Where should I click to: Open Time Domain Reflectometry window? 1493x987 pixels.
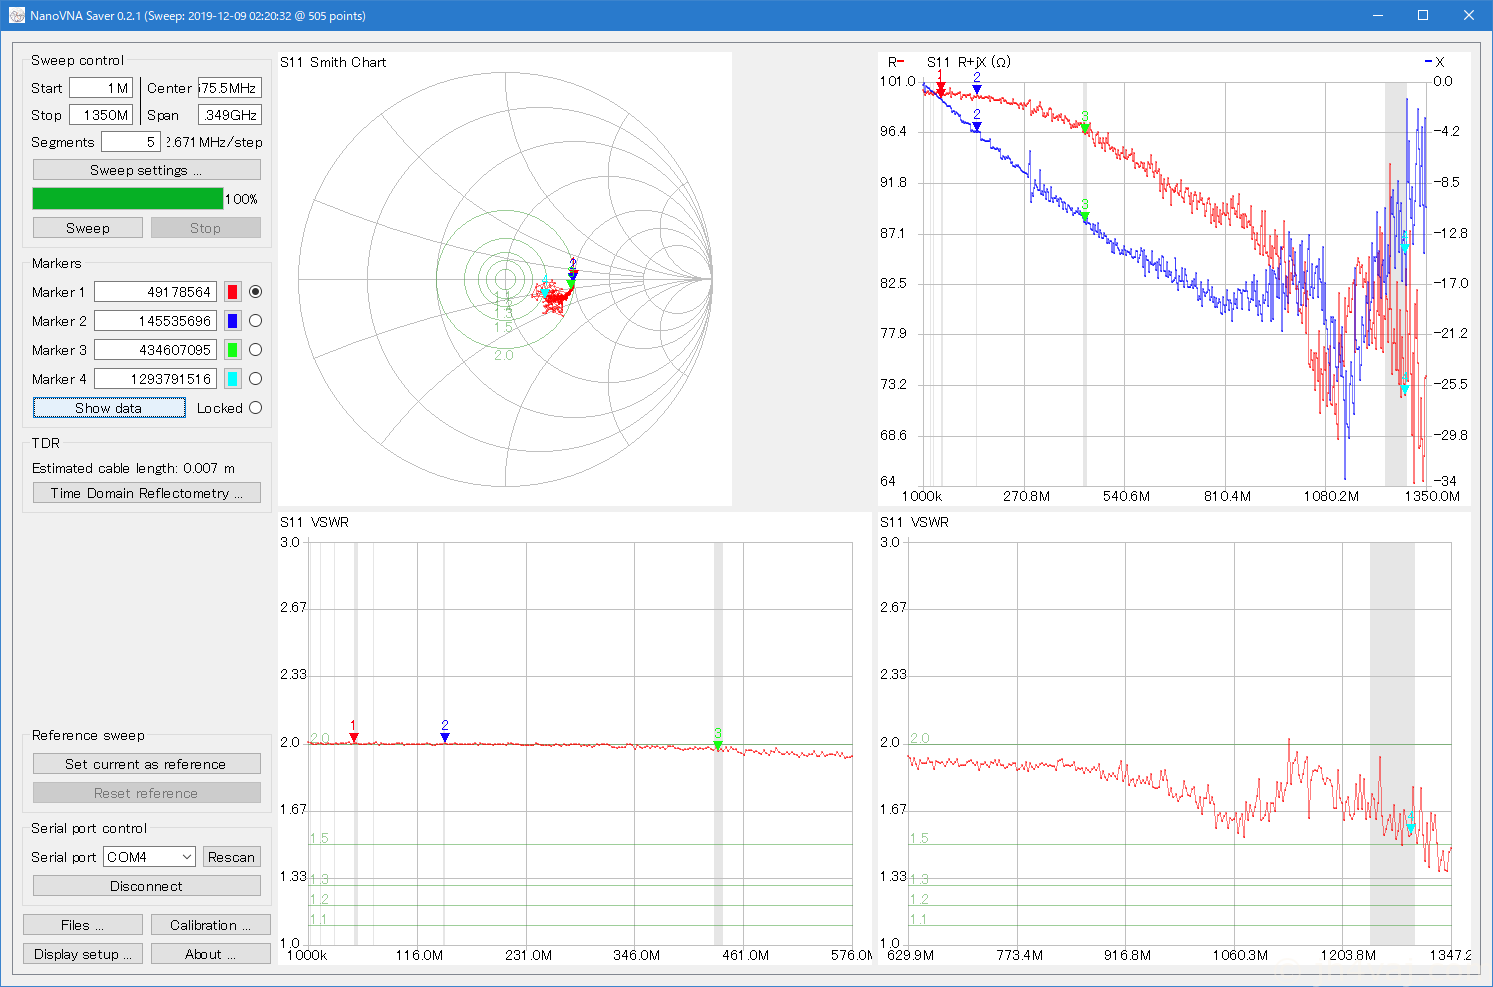(147, 493)
